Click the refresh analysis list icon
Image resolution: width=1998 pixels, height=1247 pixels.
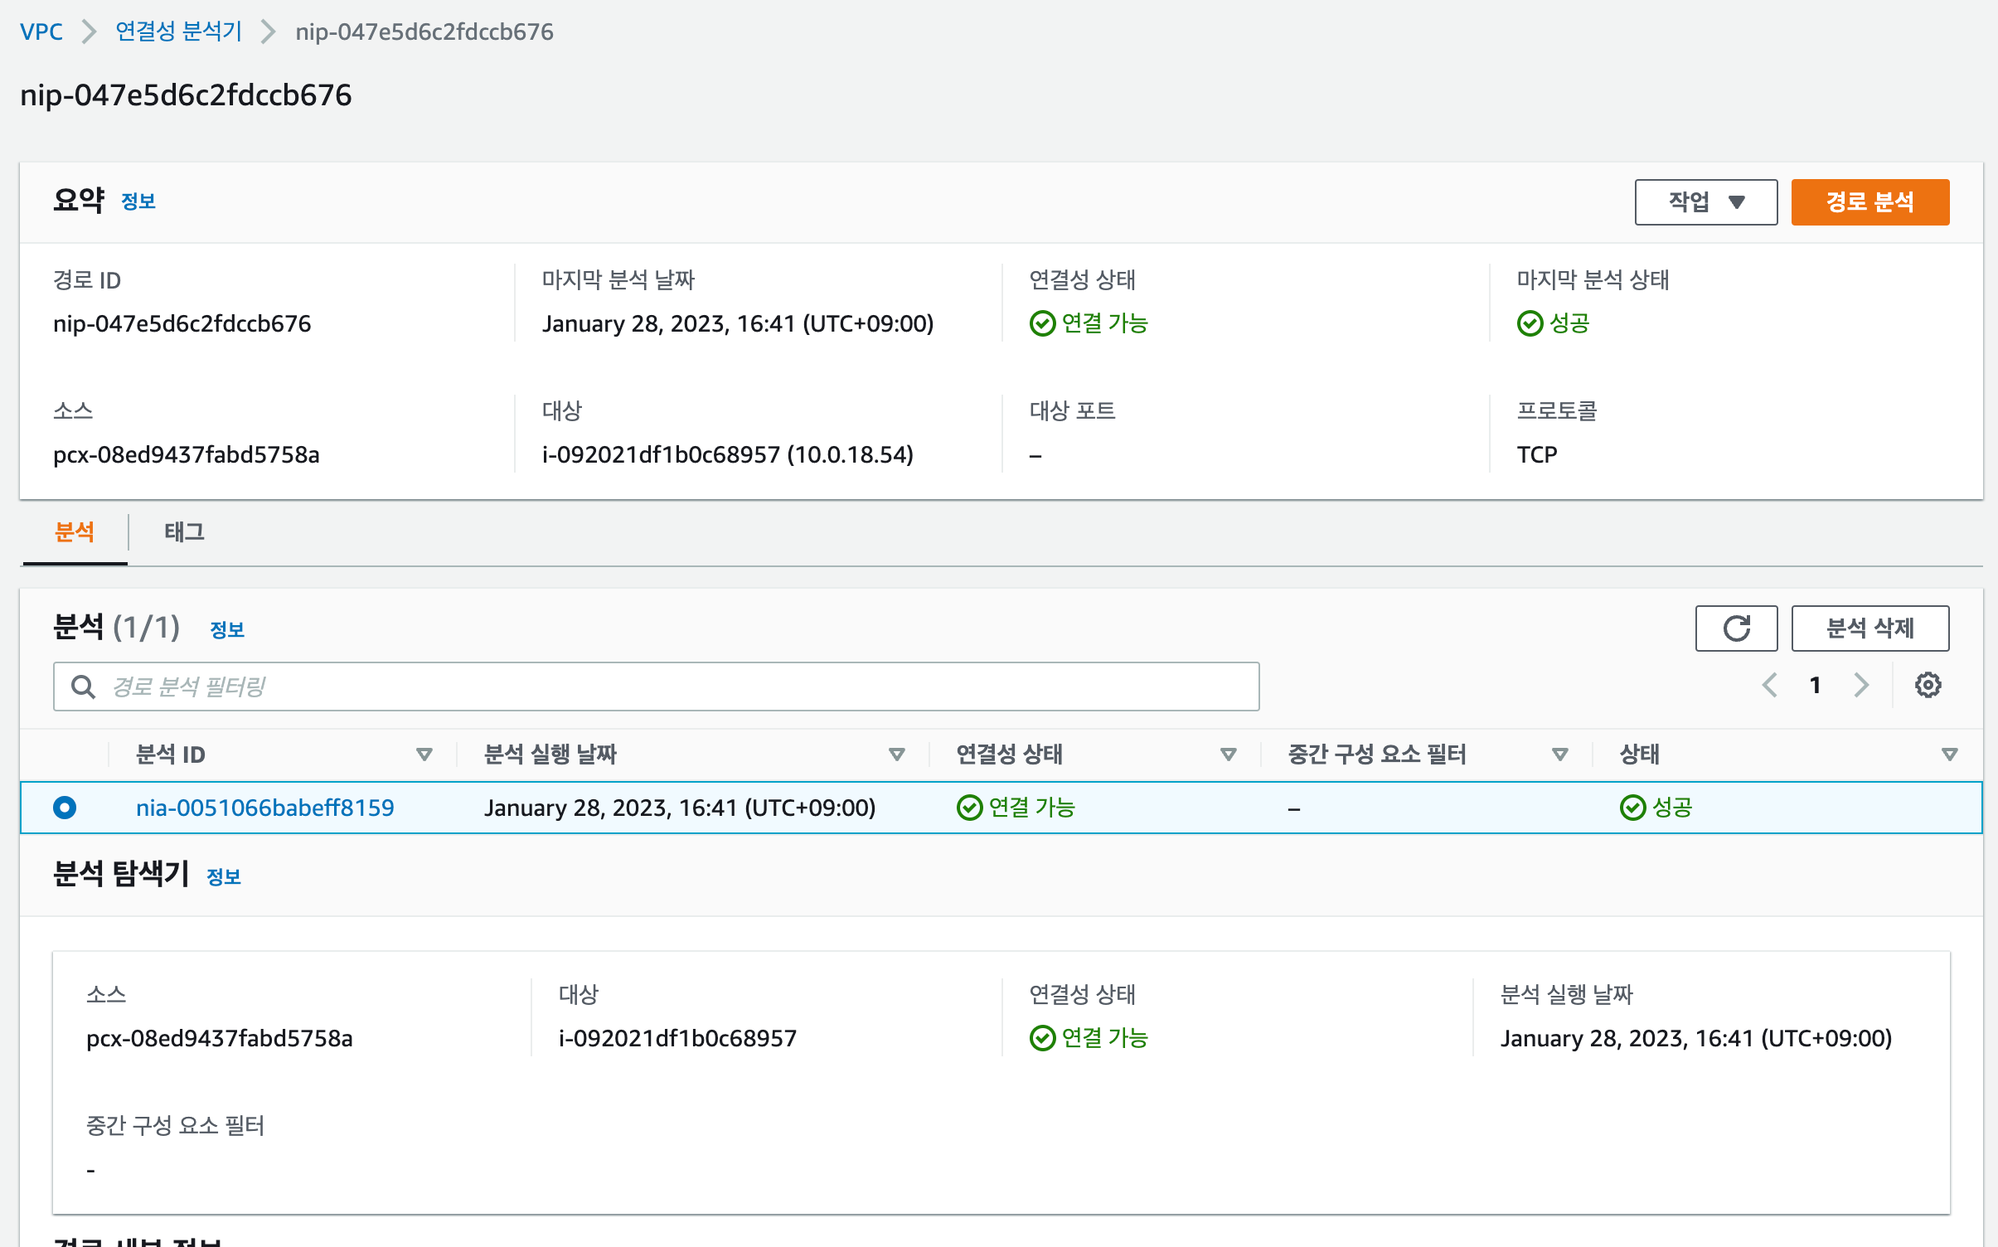click(x=1736, y=628)
